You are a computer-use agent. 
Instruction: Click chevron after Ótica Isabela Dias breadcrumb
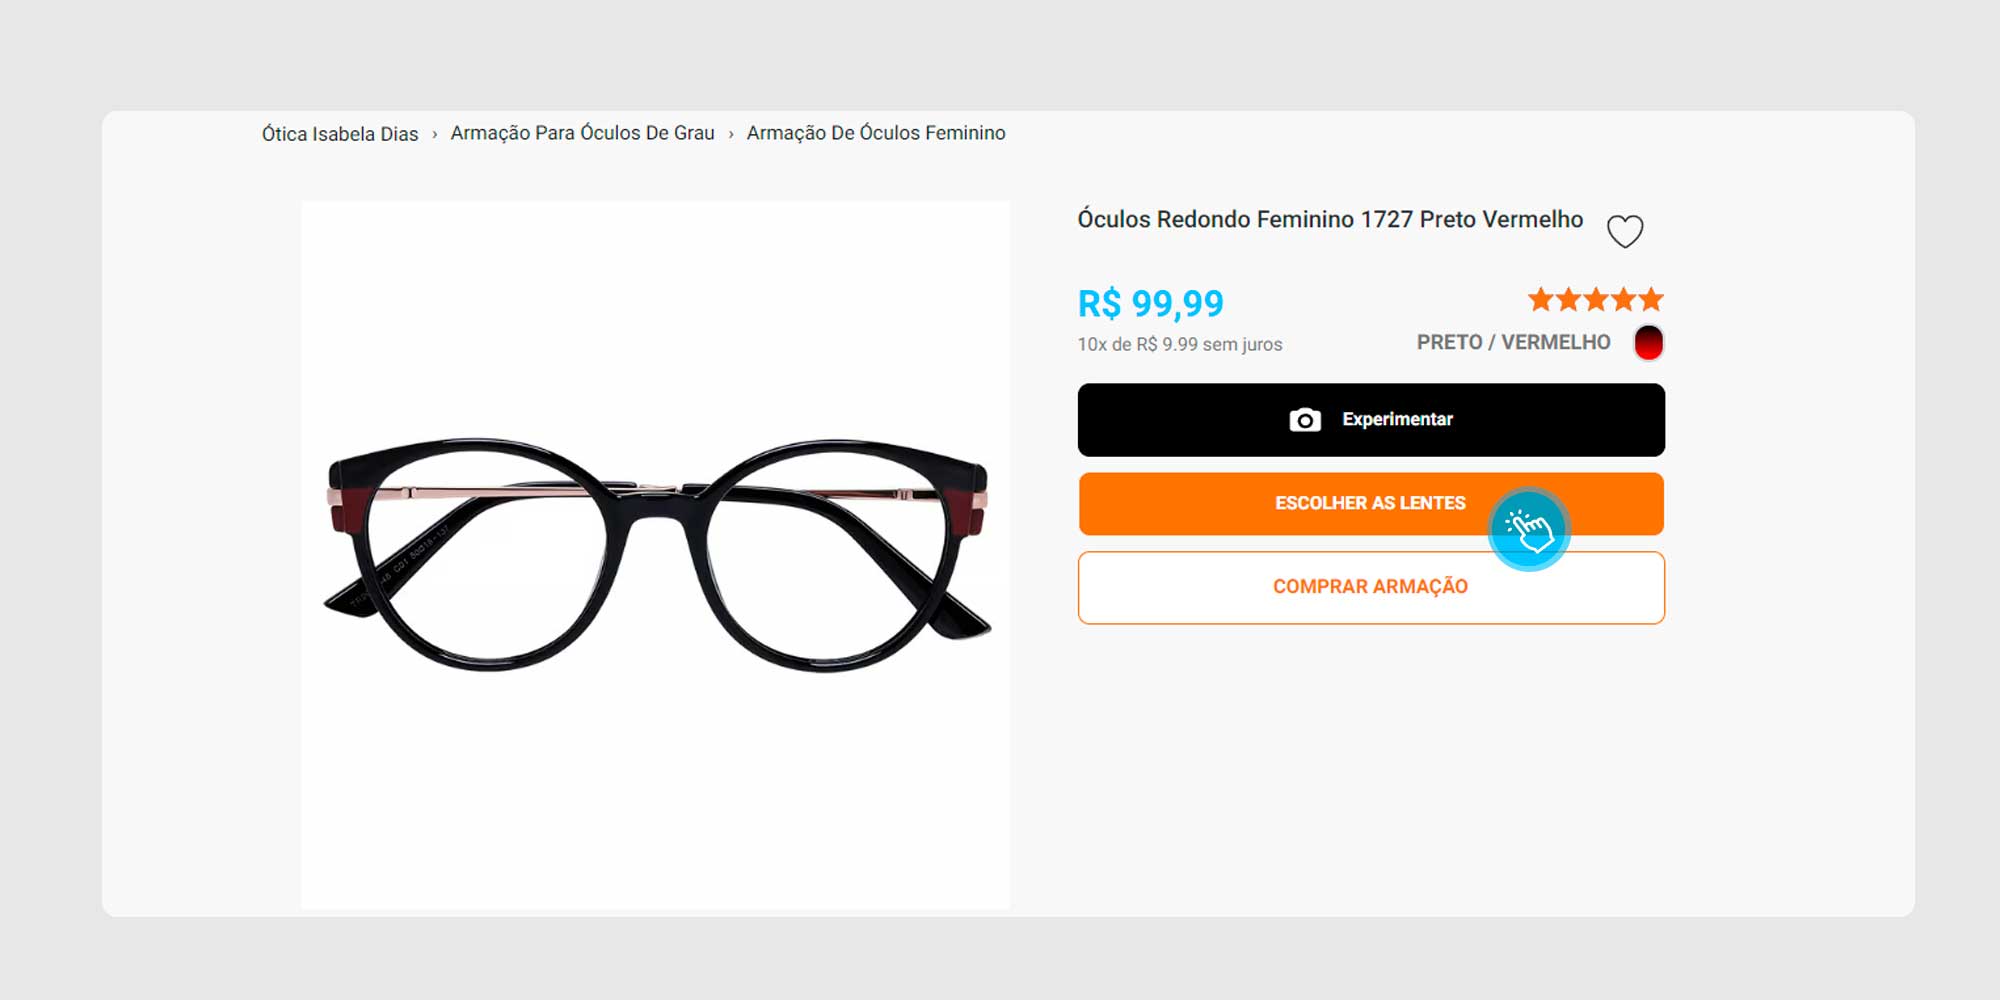(x=434, y=134)
